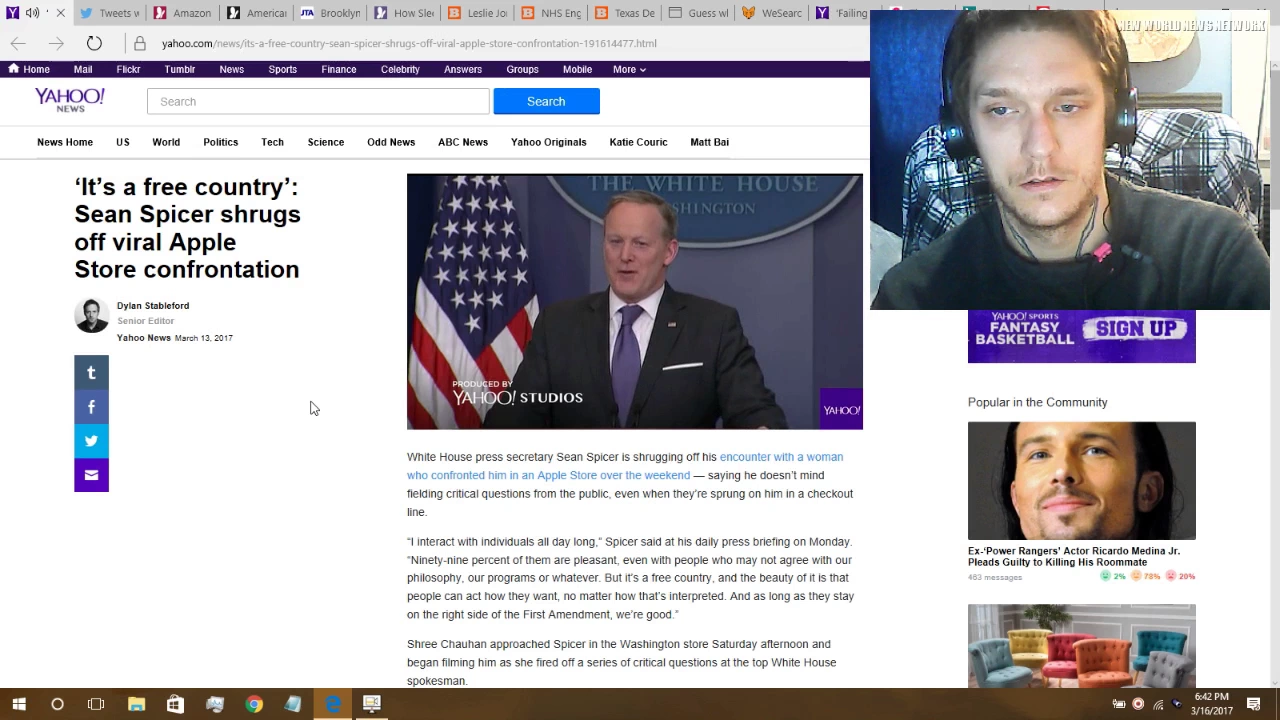Screen dimensions: 1280x720
Task: Open the ABC News section
Action: [463, 142]
